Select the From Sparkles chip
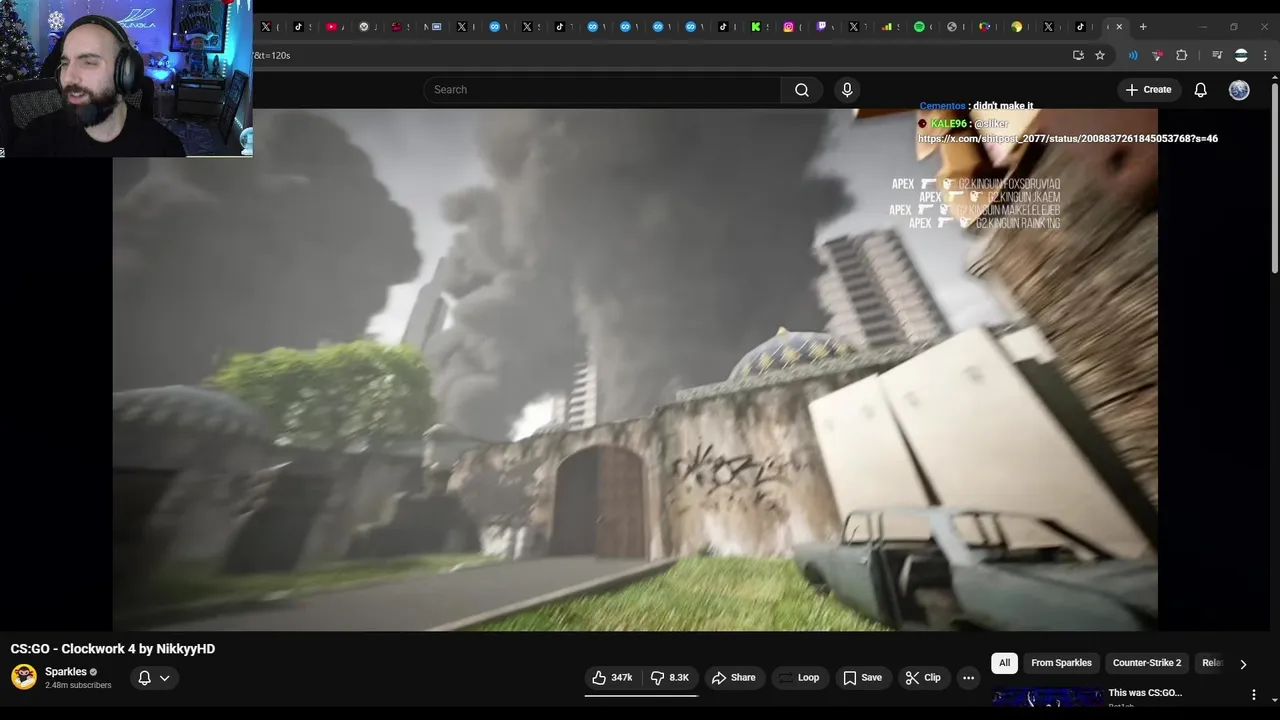The width and height of the screenshot is (1280, 720). point(1061,663)
